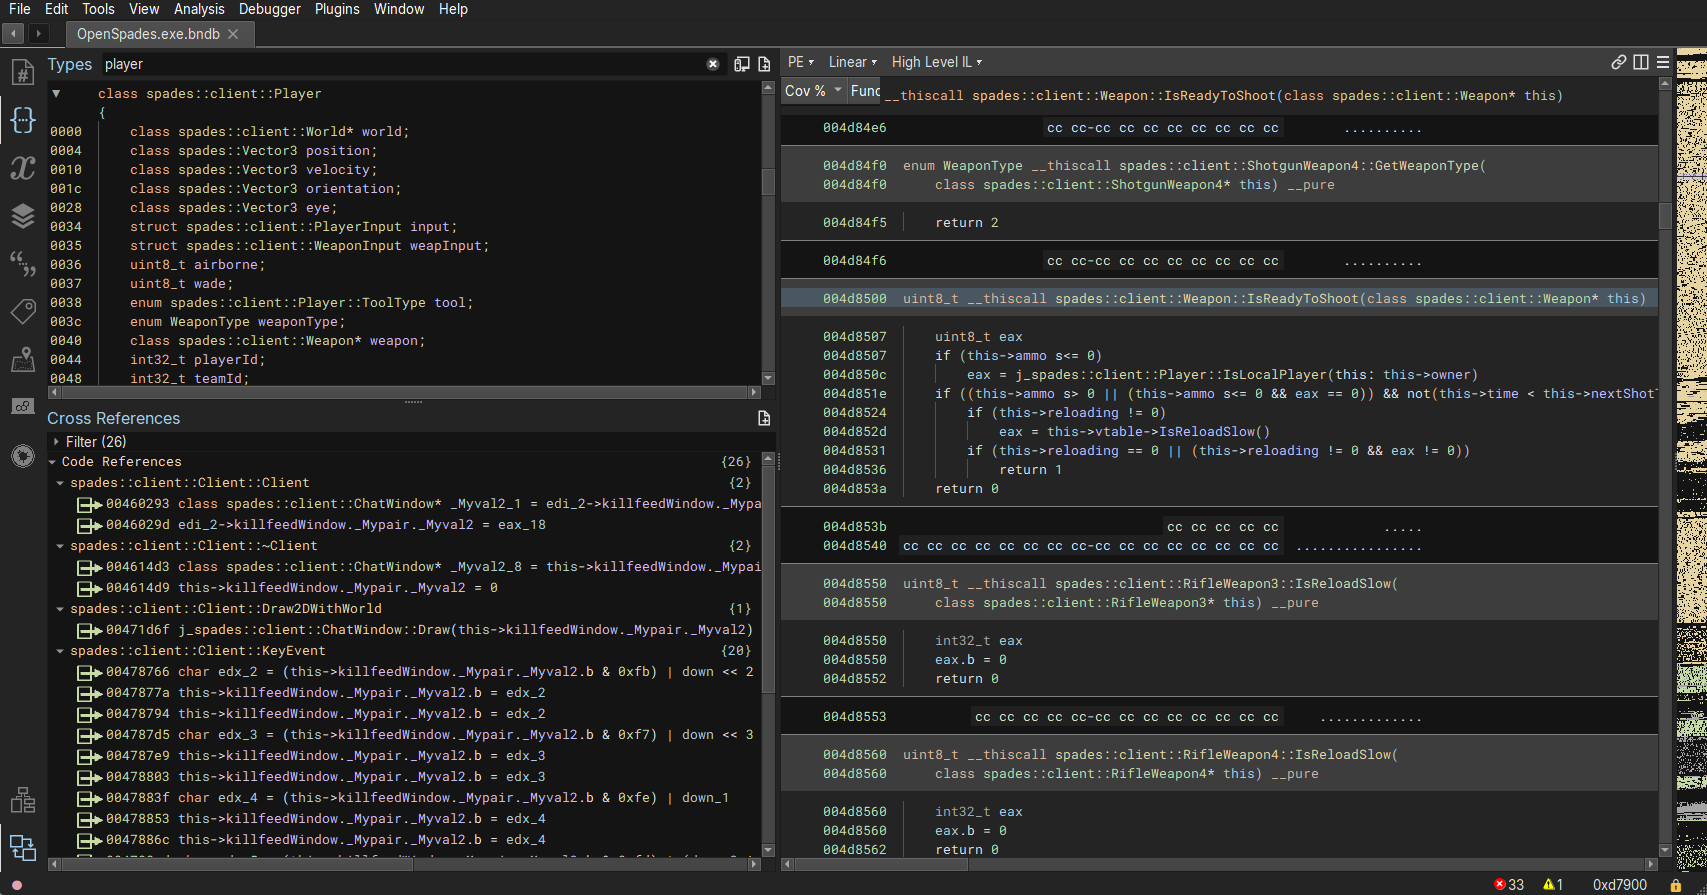
Task: Select xref at 00471d6f ChatWindow::Draw
Action: coord(415,630)
